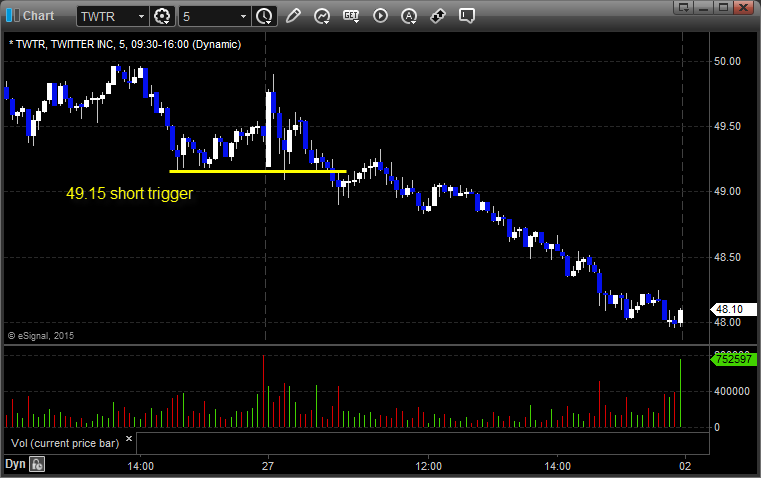Minimize the Chart window

pyautogui.click(x=704, y=7)
